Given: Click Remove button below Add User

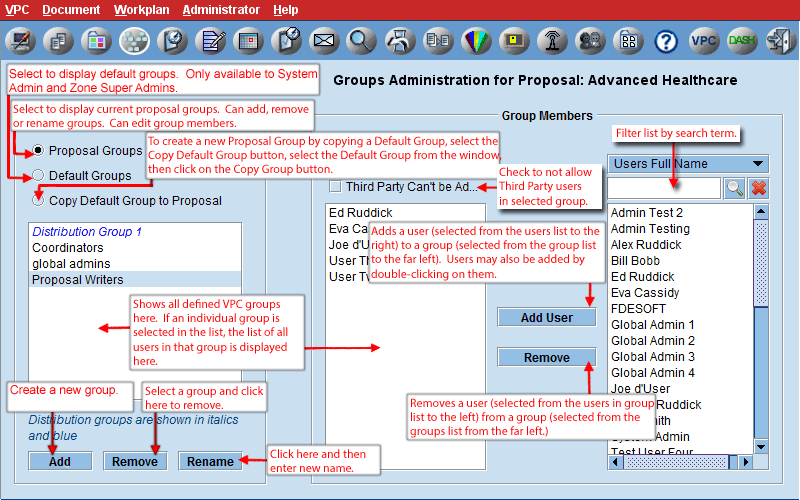Looking at the screenshot, I should click(x=547, y=357).
